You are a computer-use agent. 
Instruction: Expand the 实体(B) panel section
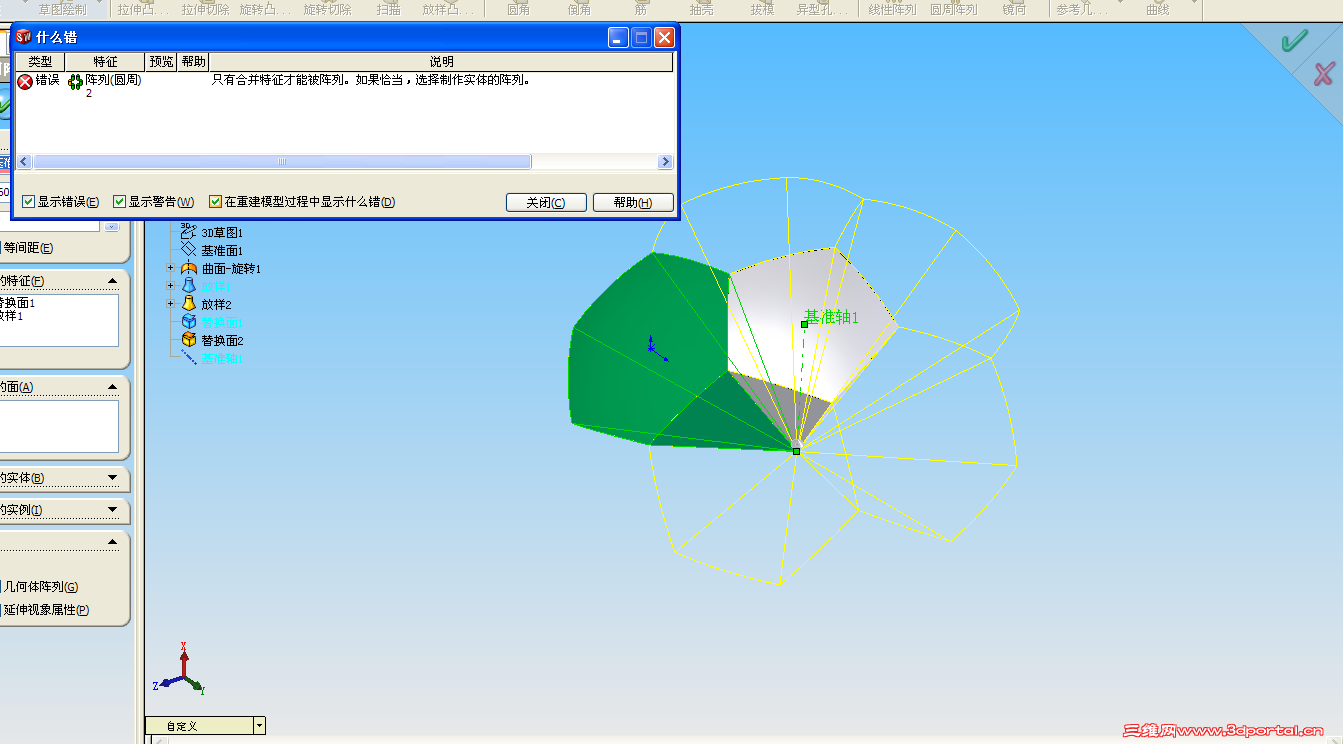click(112, 478)
